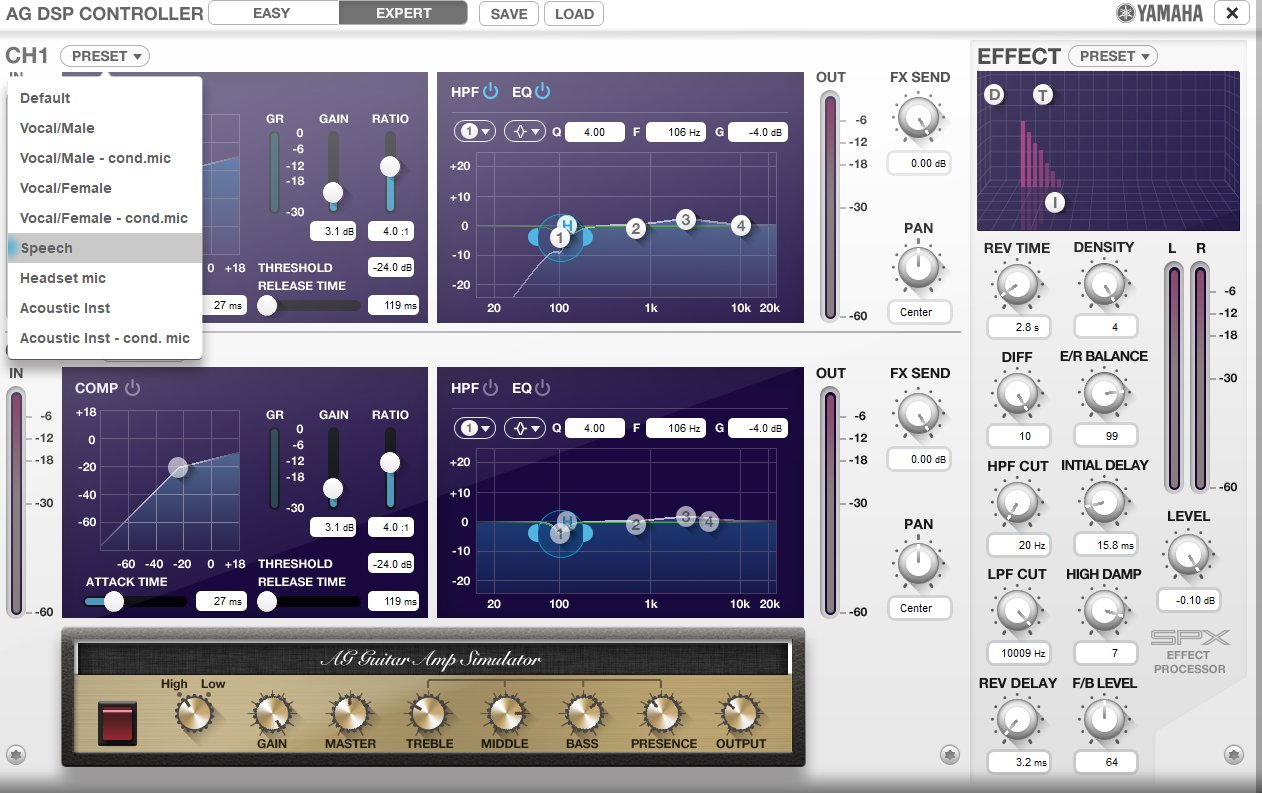Click CH1 EQ Q value field 4.00

coord(595,132)
